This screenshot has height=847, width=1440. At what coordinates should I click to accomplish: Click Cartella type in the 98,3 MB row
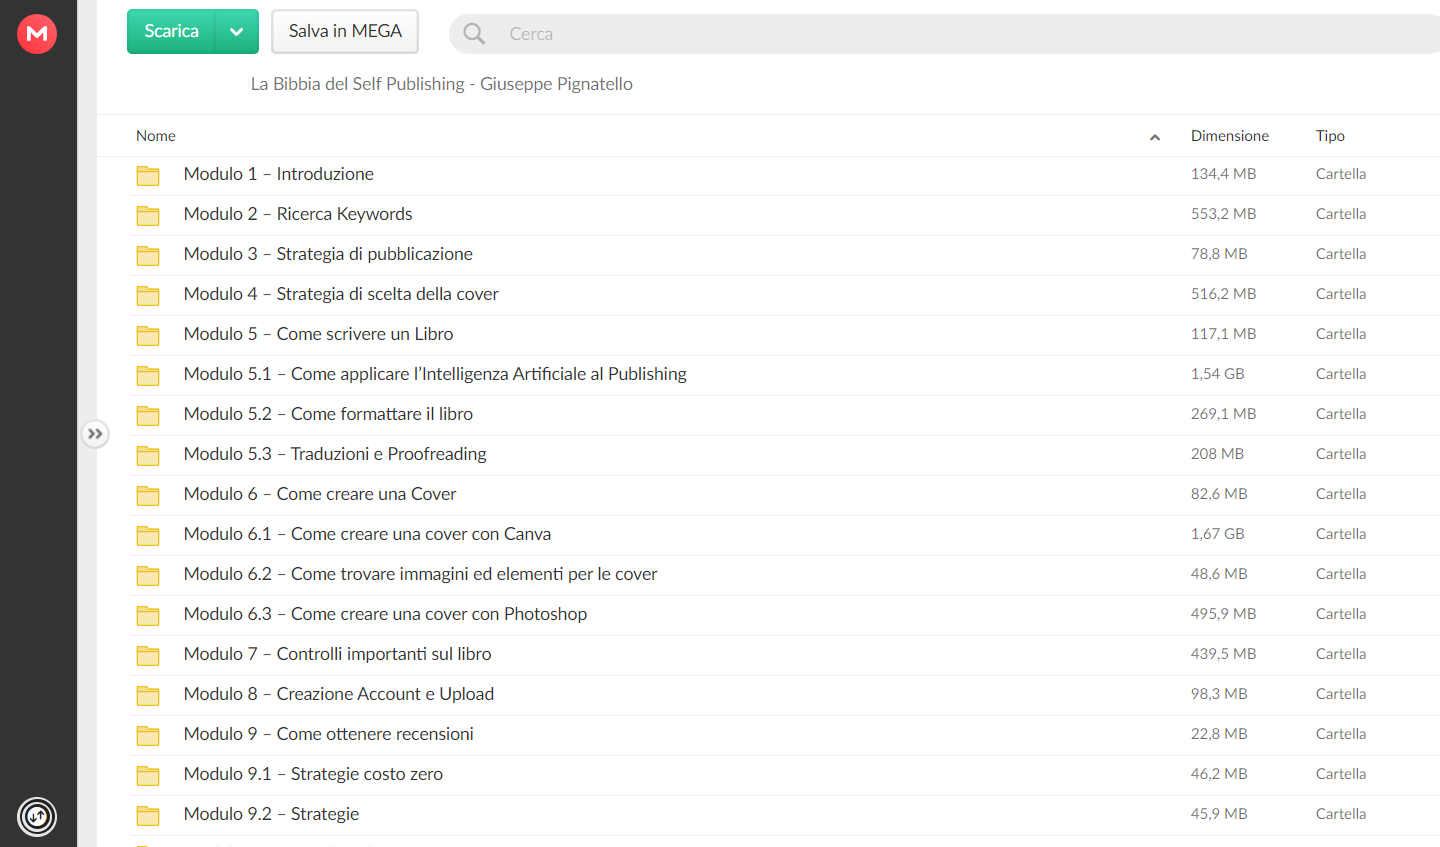click(1341, 694)
